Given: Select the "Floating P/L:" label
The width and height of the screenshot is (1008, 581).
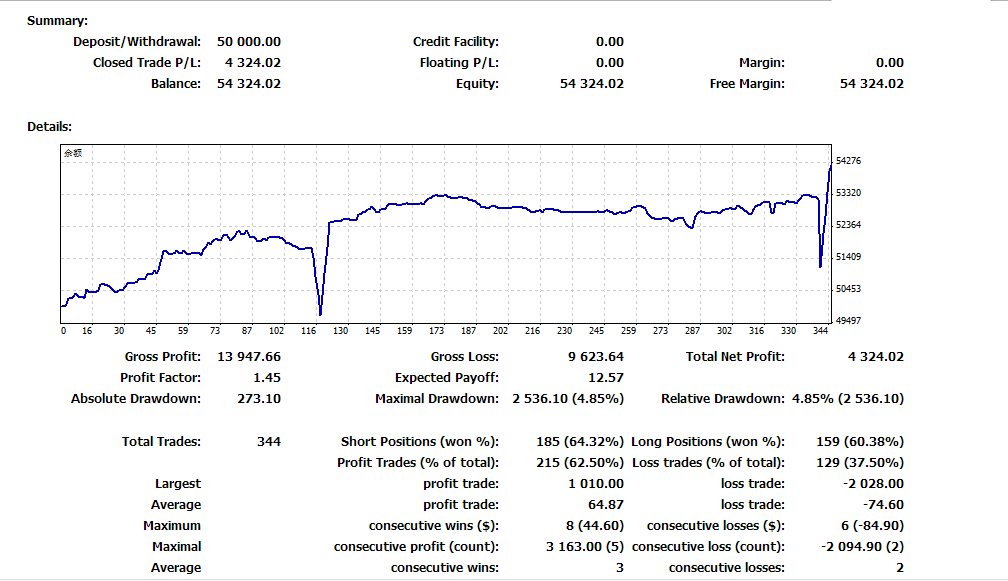Looking at the screenshot, I should click(x=459, y=63).
